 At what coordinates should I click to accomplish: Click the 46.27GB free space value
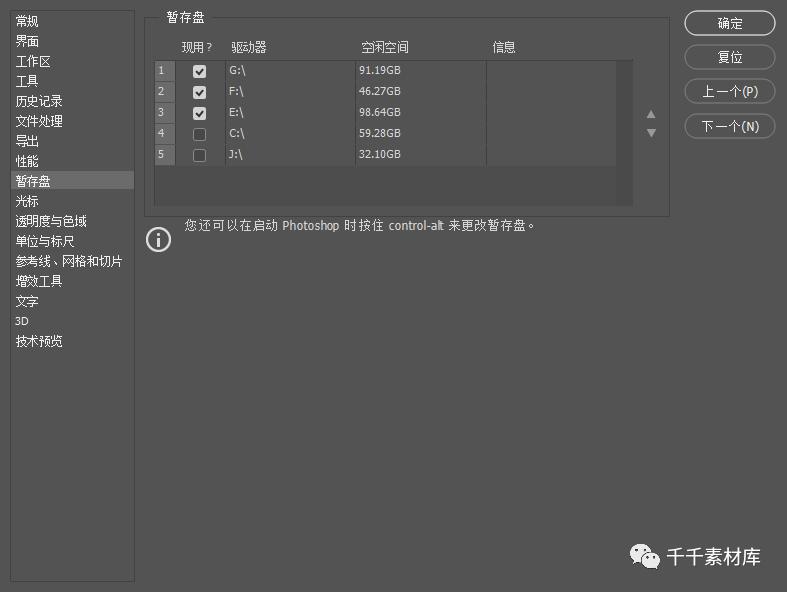[x=380, y=91]
